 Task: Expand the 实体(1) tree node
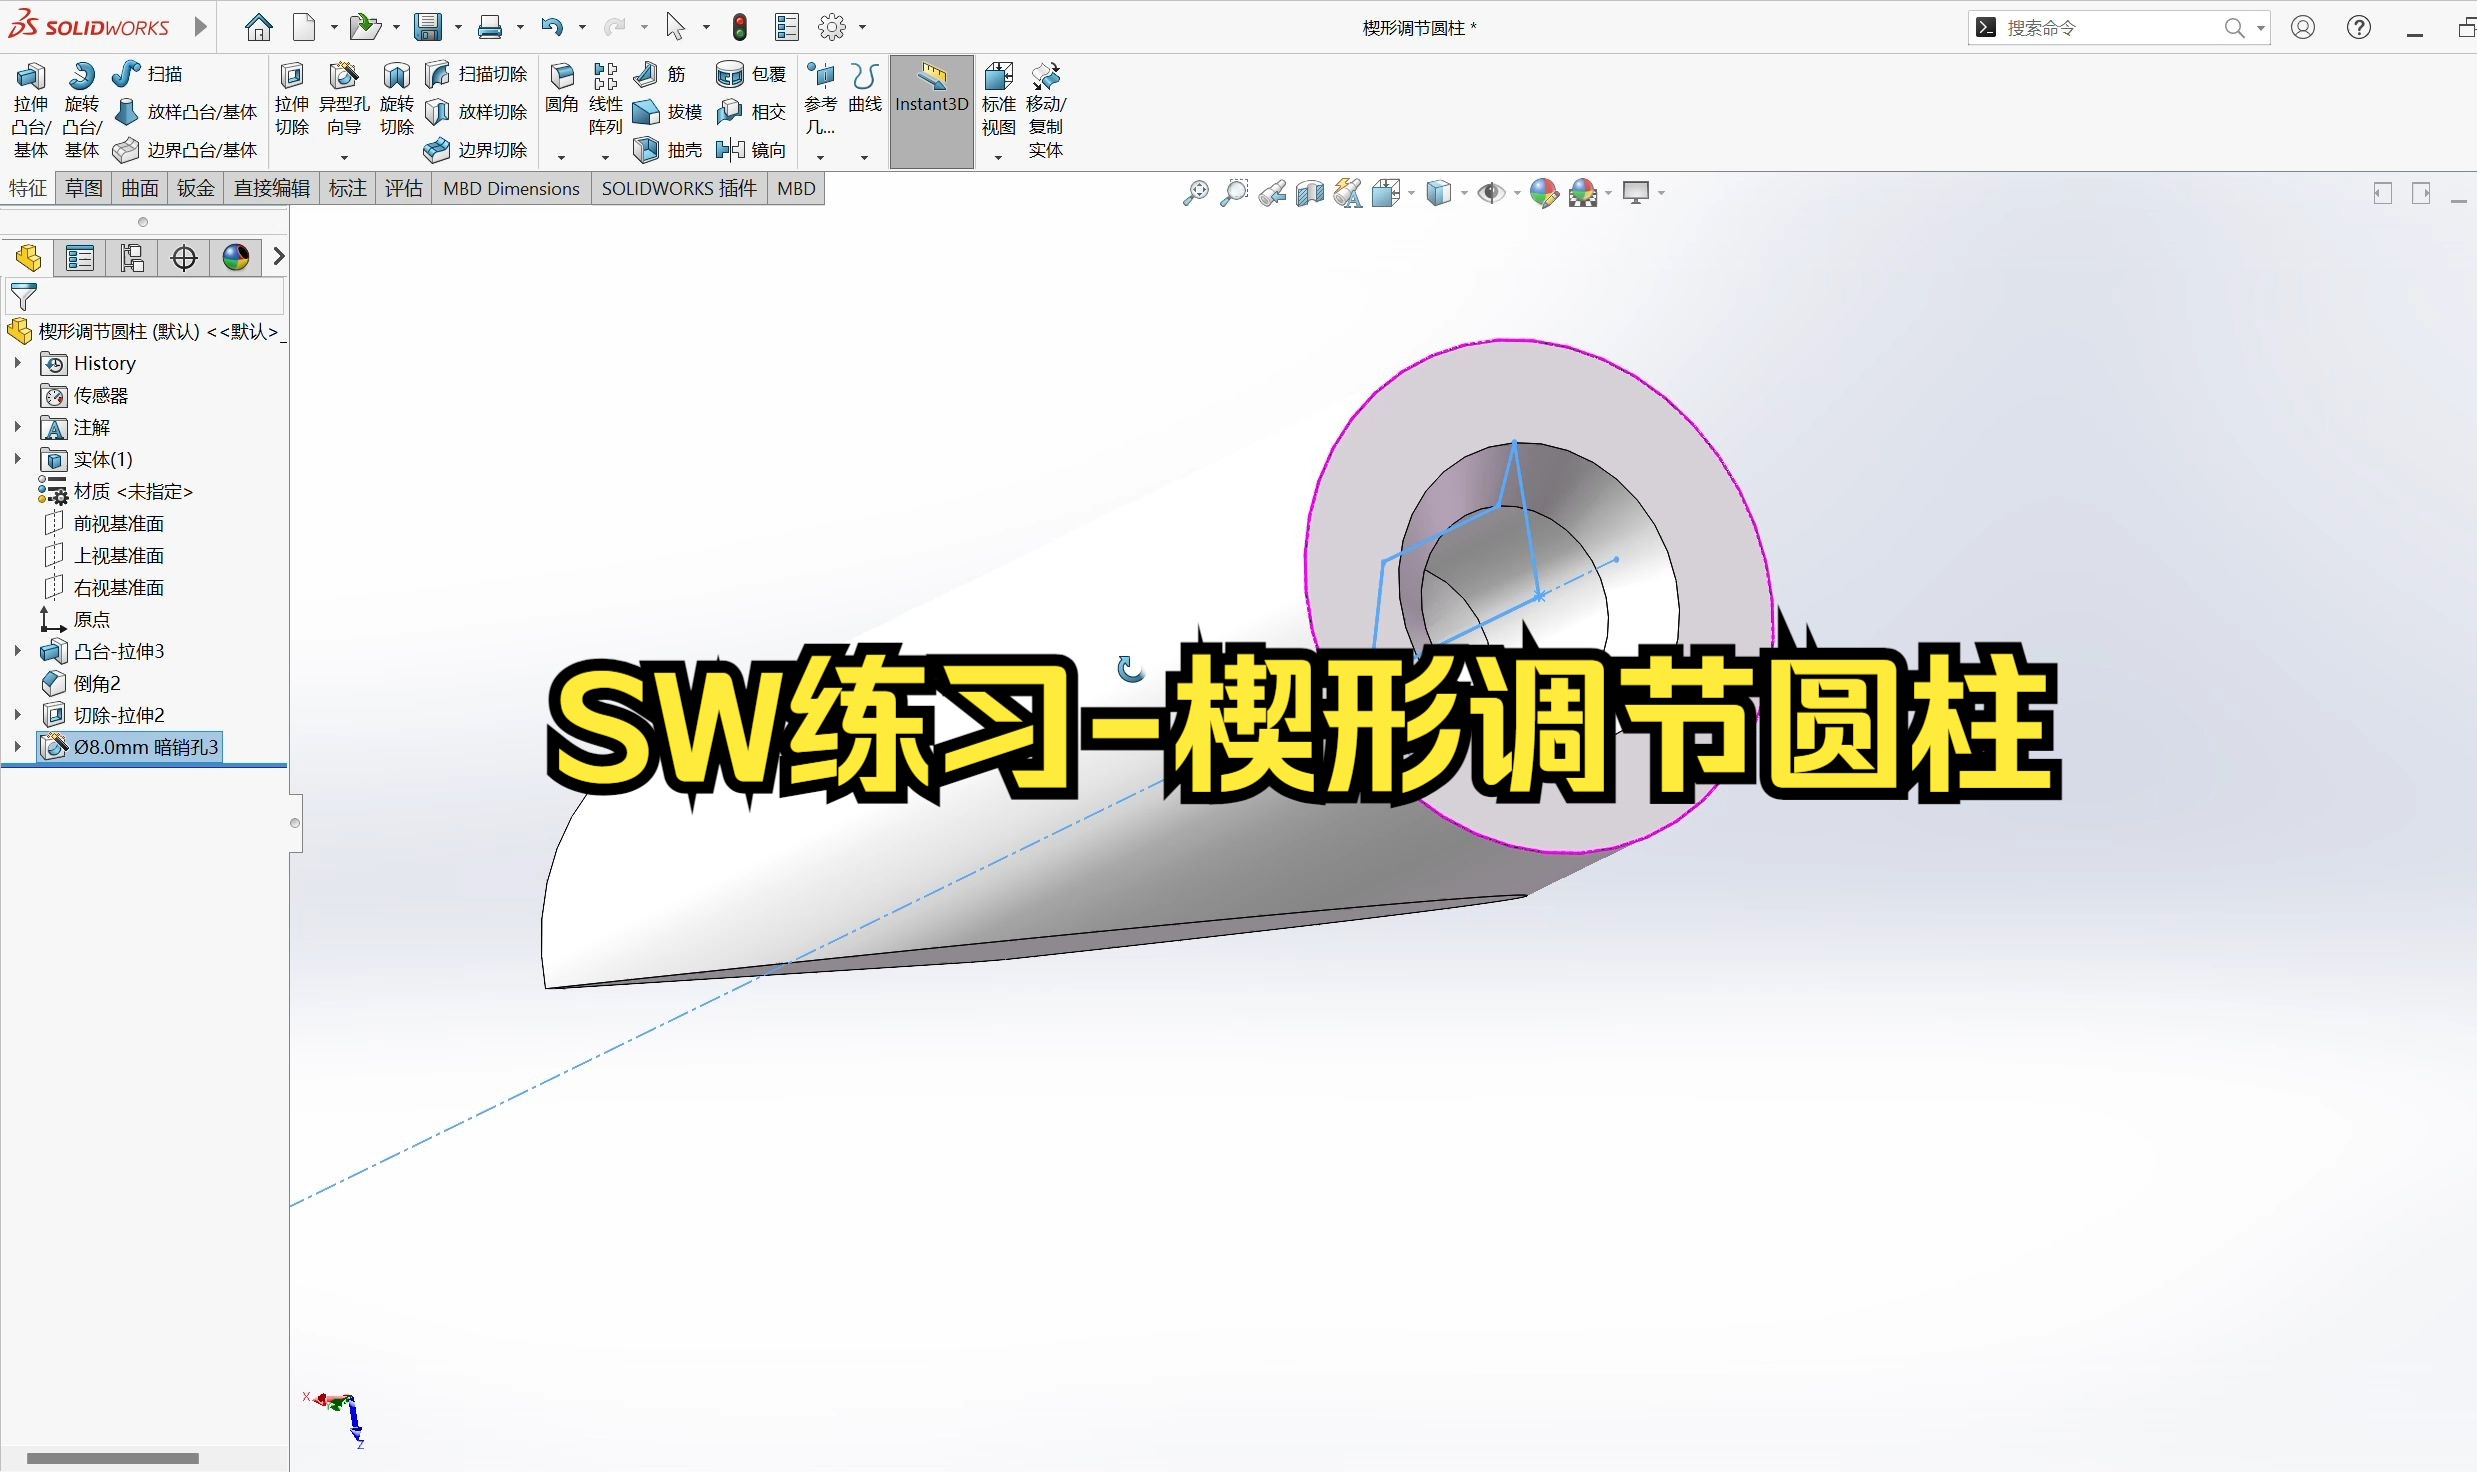click(16, 459)
